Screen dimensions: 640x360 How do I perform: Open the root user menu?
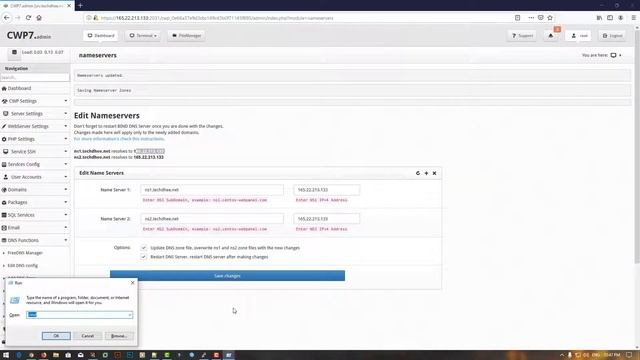[579, 36]
